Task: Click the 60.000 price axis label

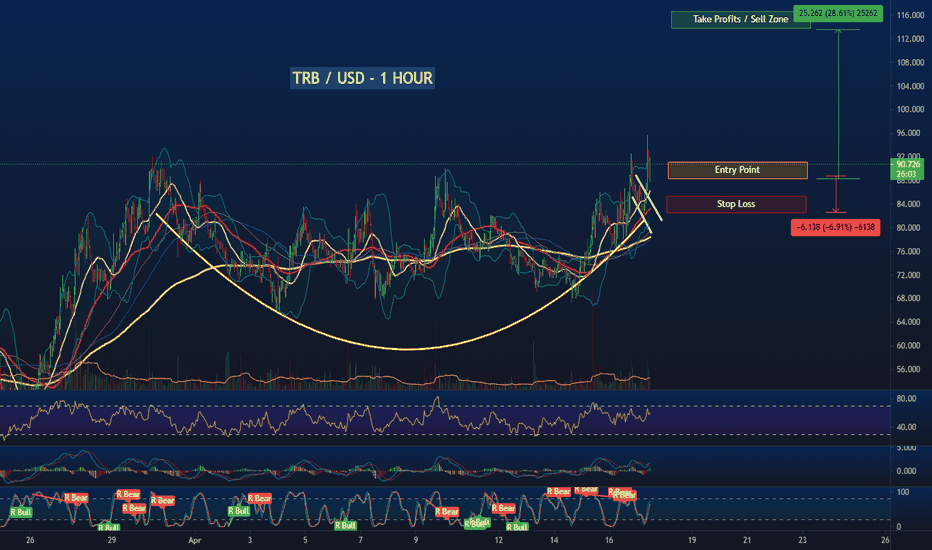Action: pos(910,345)
